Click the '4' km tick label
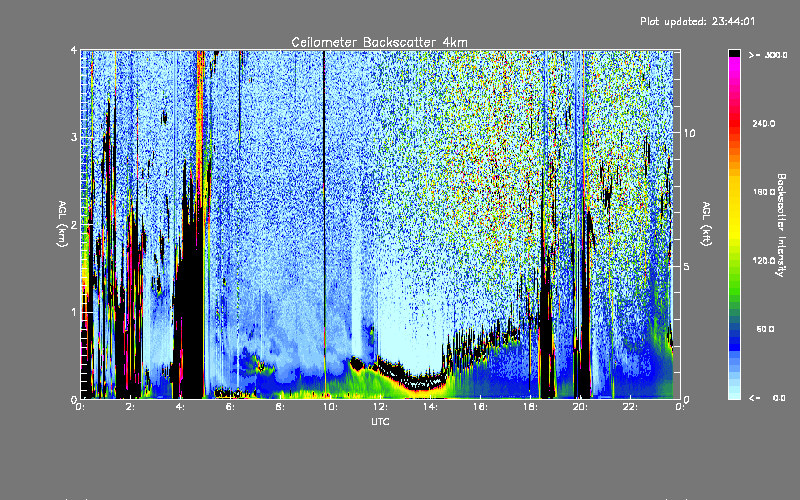Viewport: 800px width, 500px height. tap(74, 51)
